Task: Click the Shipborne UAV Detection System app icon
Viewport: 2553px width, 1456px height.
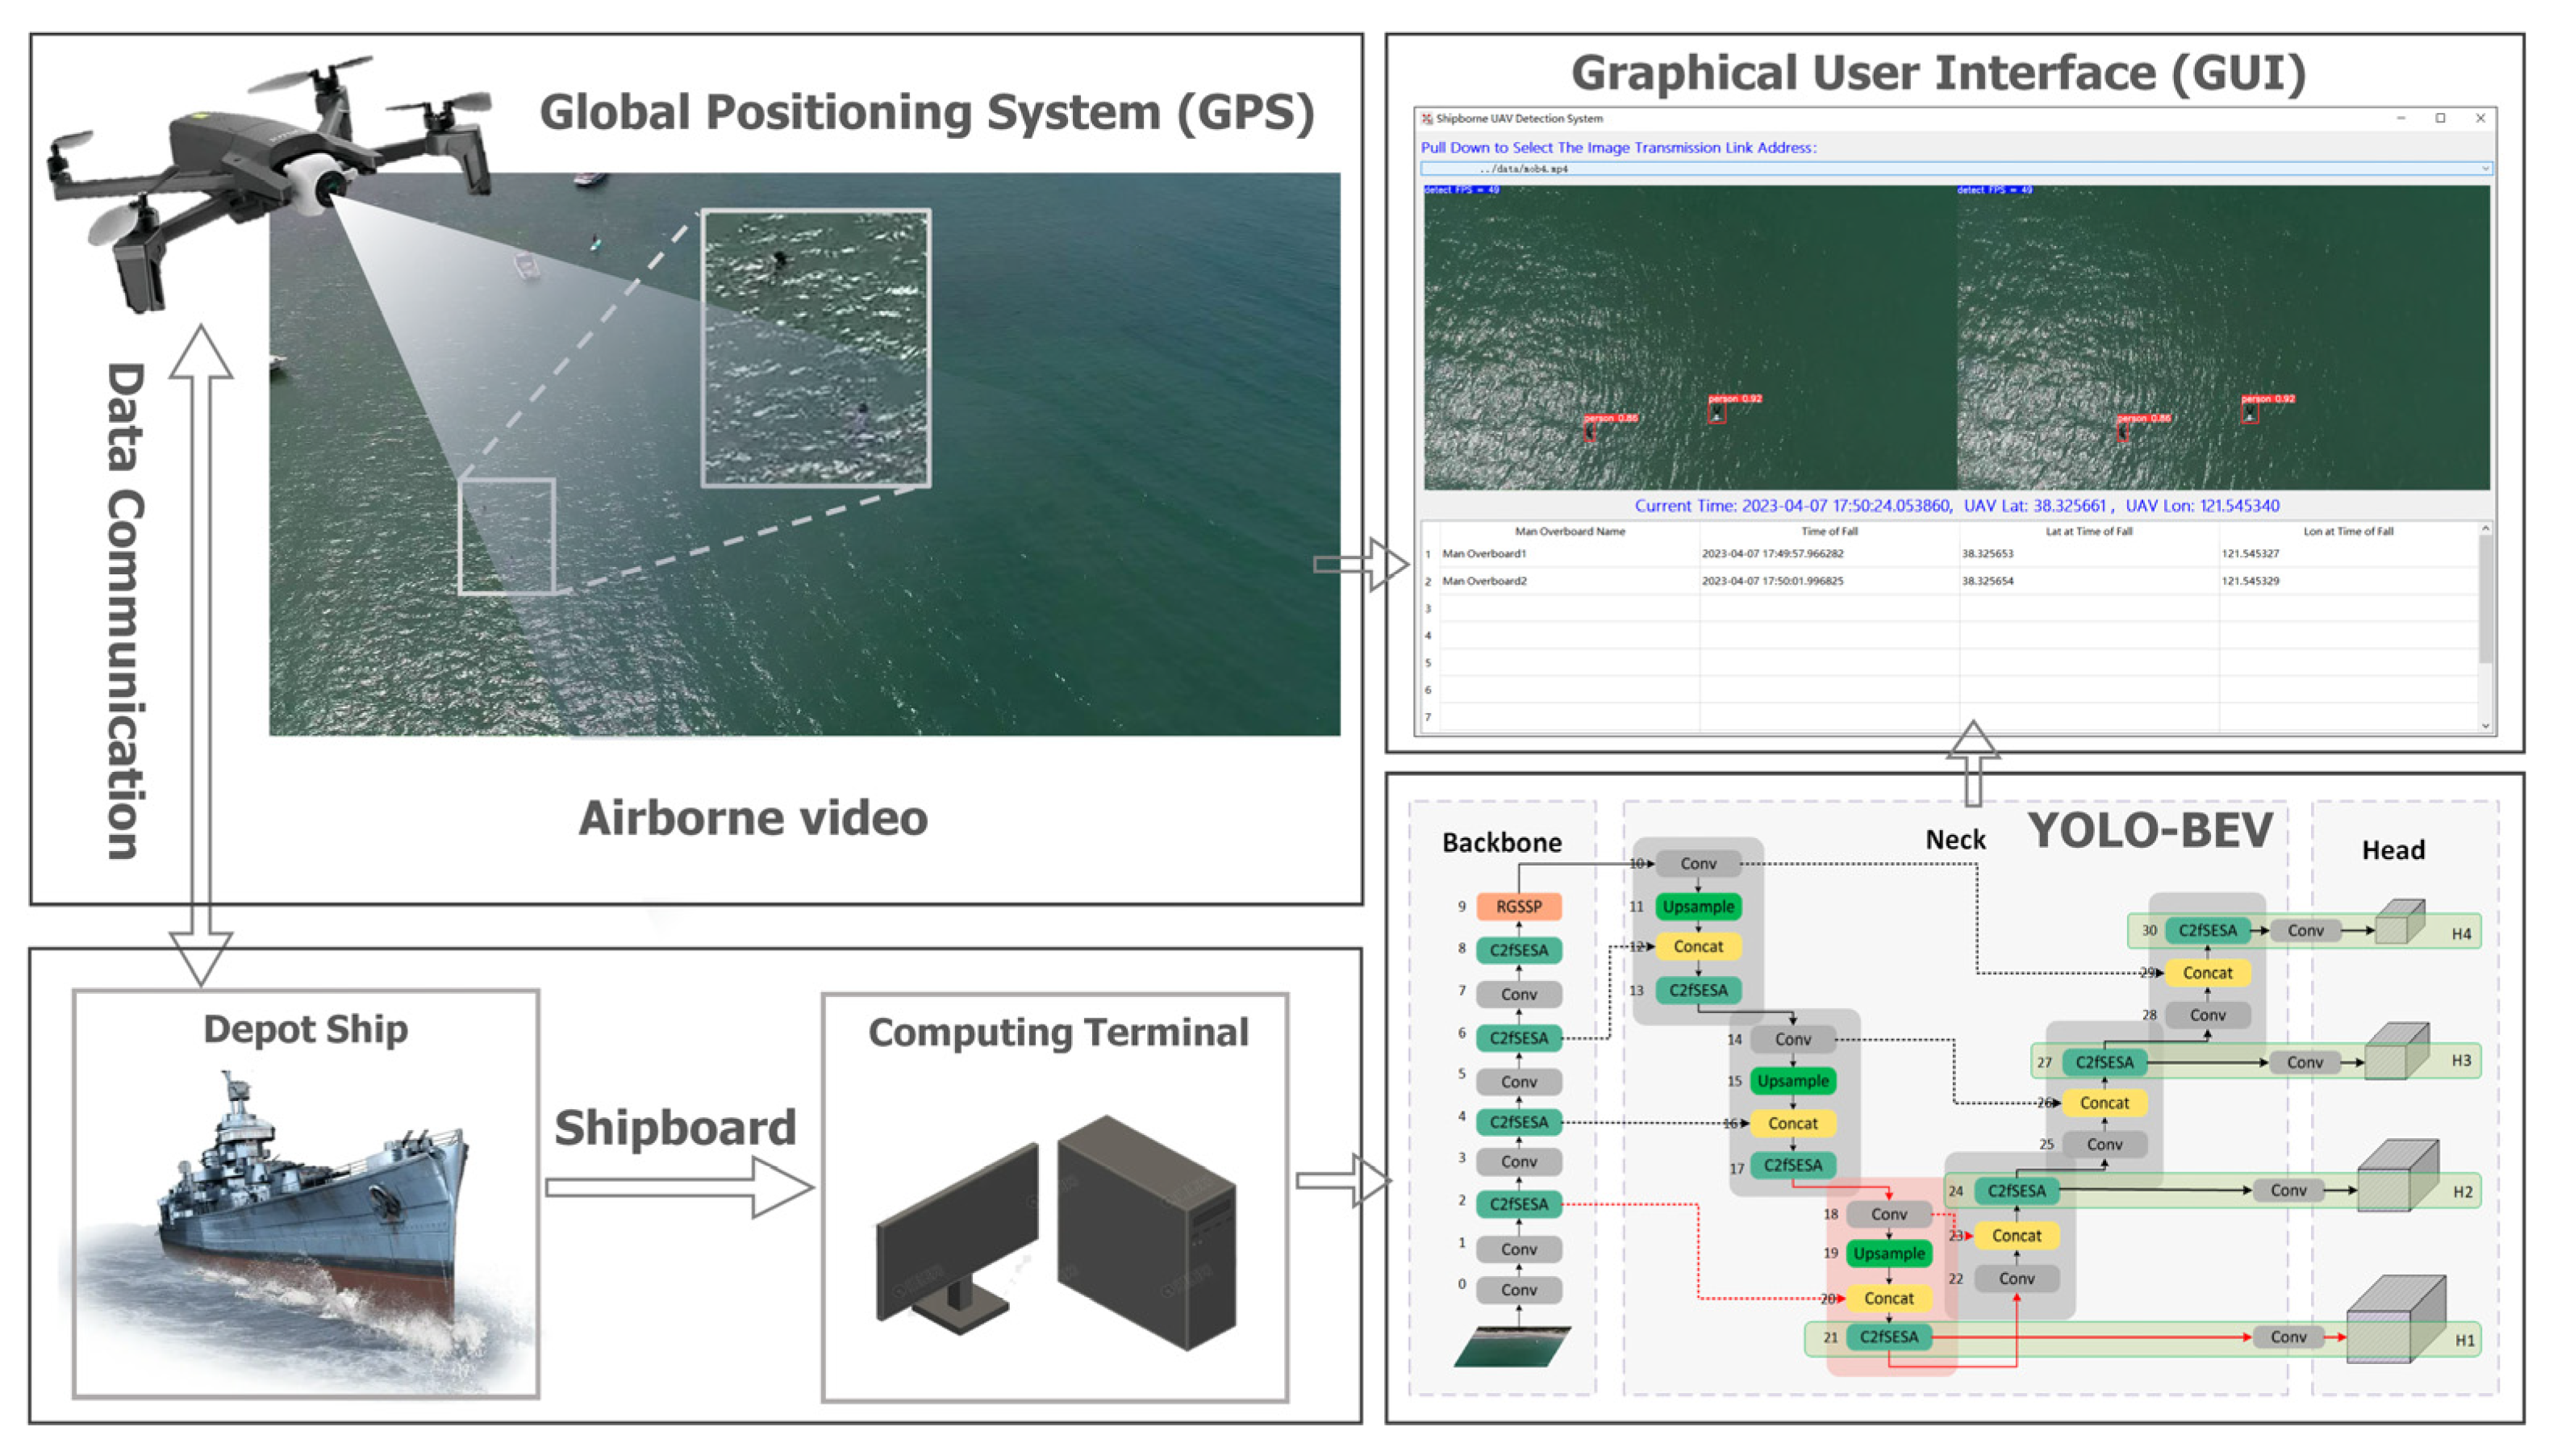Action: [x=1427, y=118]
